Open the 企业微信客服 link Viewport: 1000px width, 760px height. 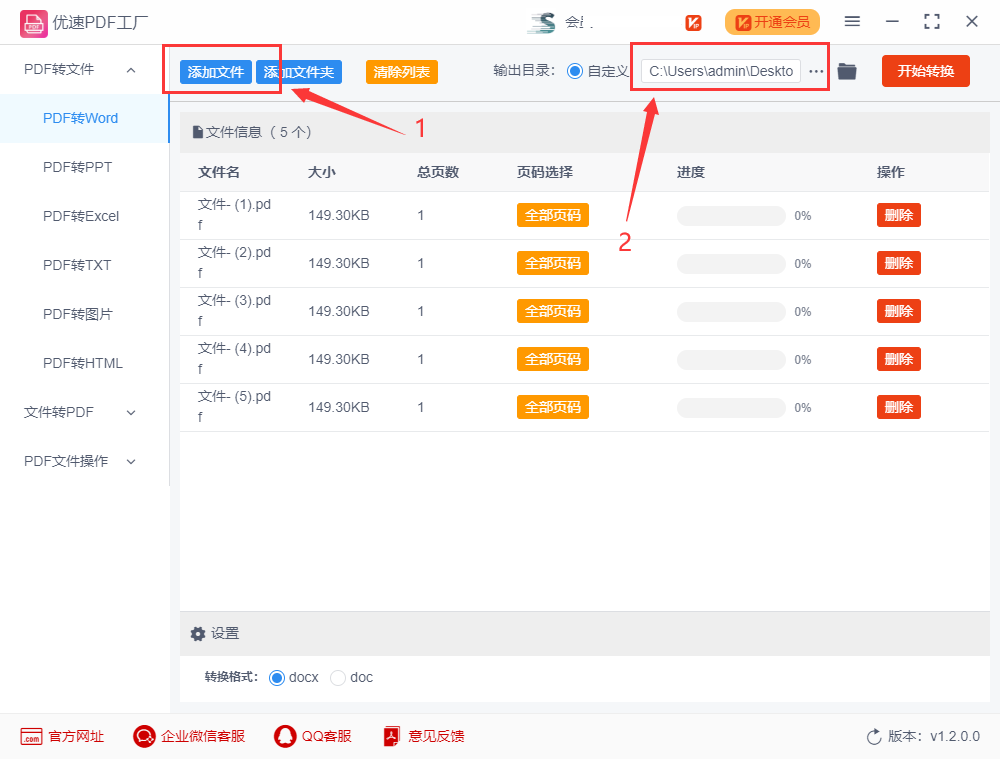tap(203, 736)
